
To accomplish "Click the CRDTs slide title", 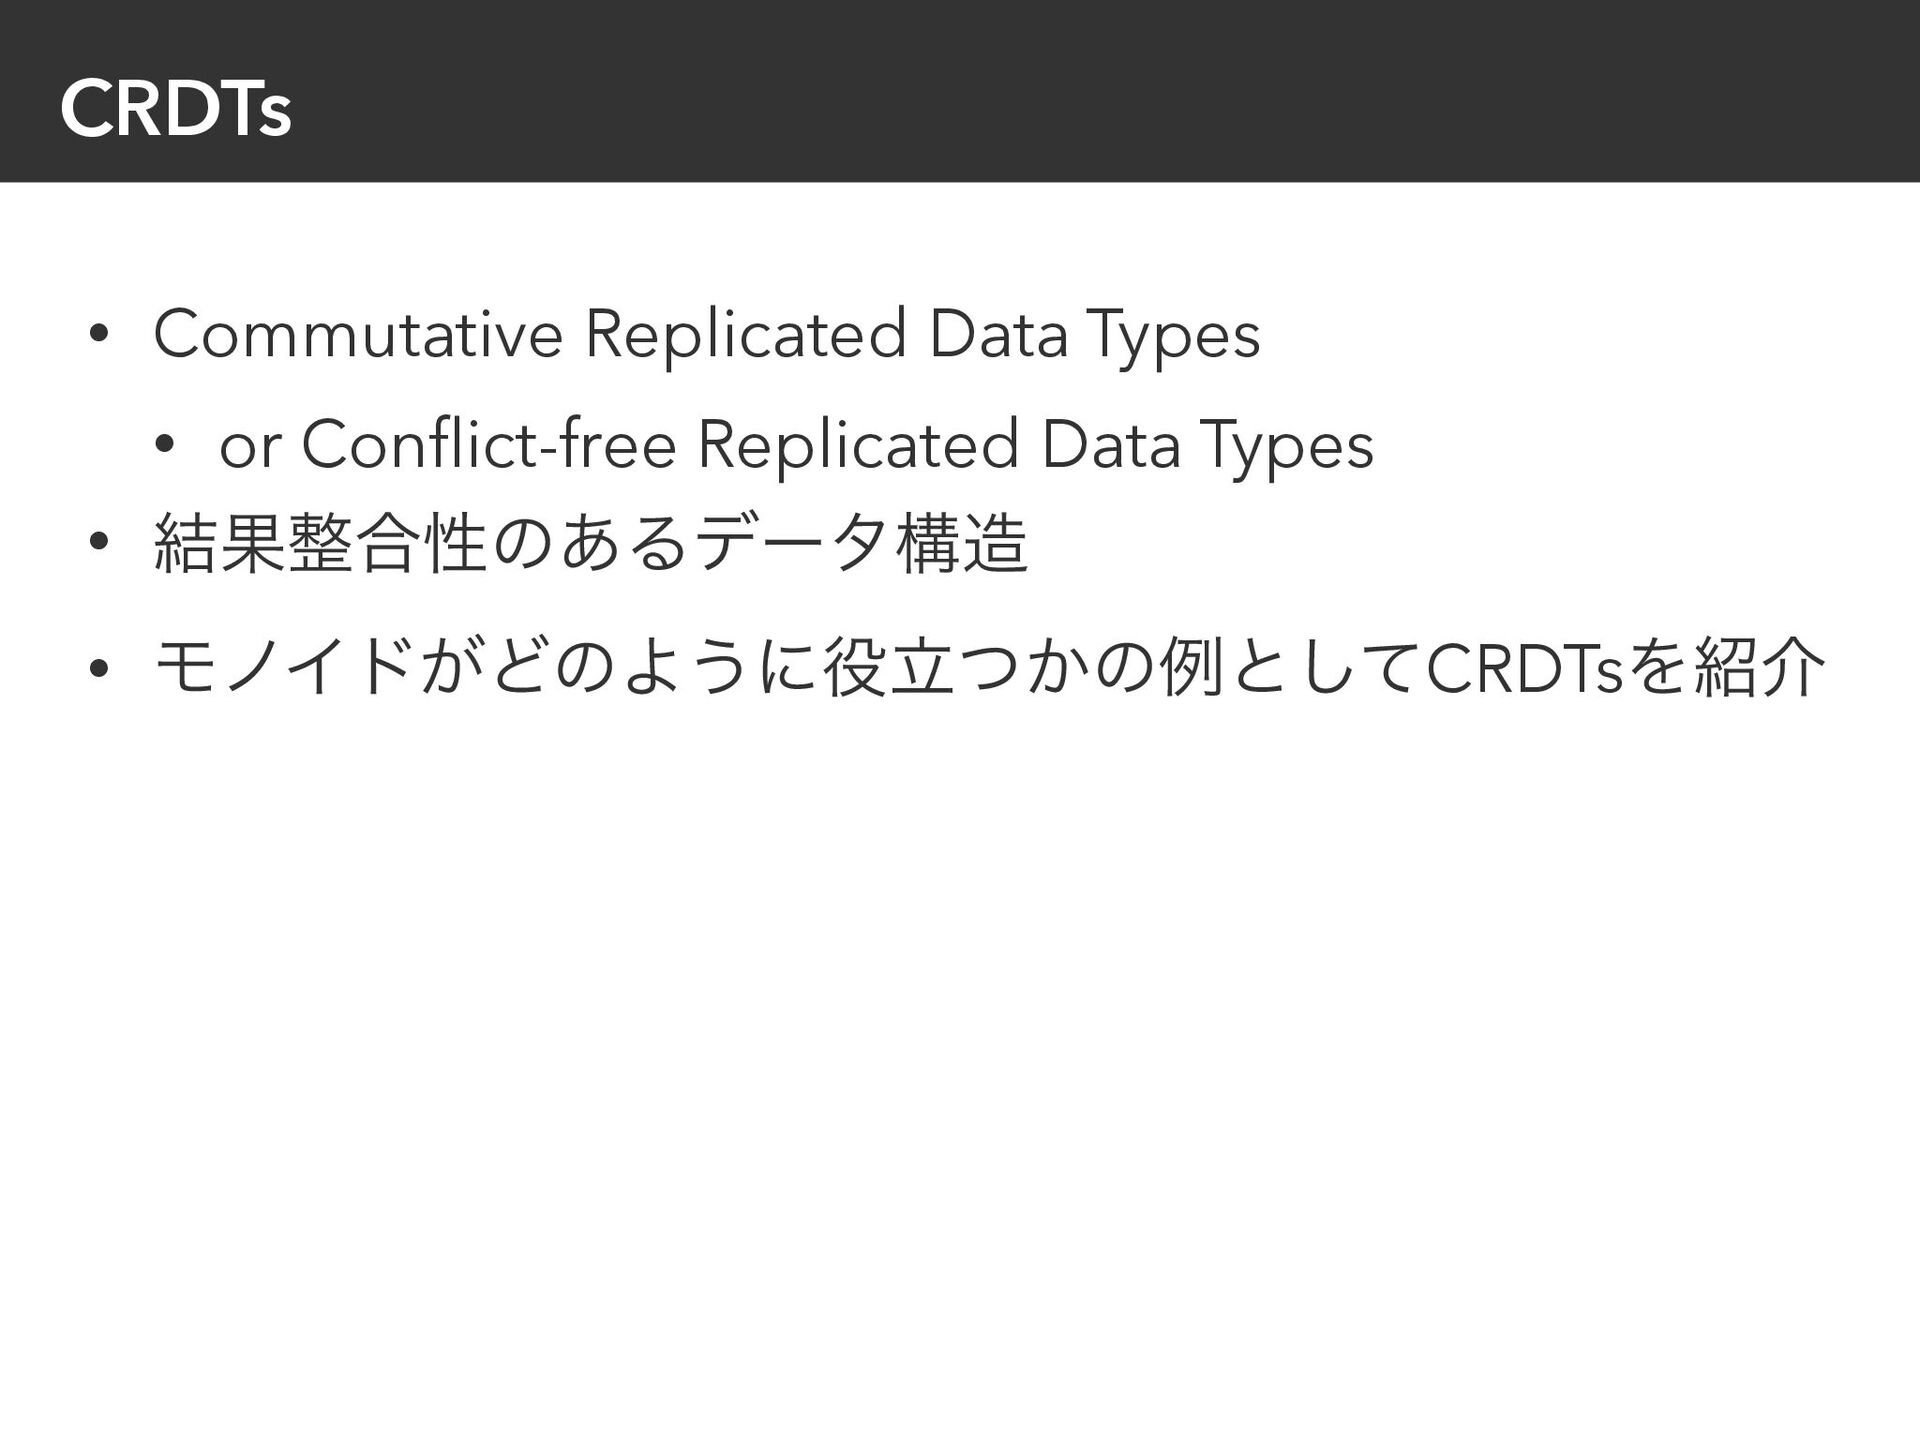I will click(175, 110).
